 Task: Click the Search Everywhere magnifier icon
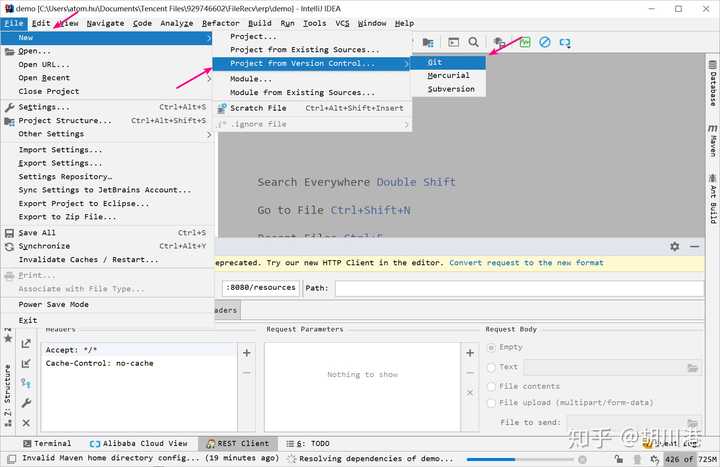coord(473,42)
